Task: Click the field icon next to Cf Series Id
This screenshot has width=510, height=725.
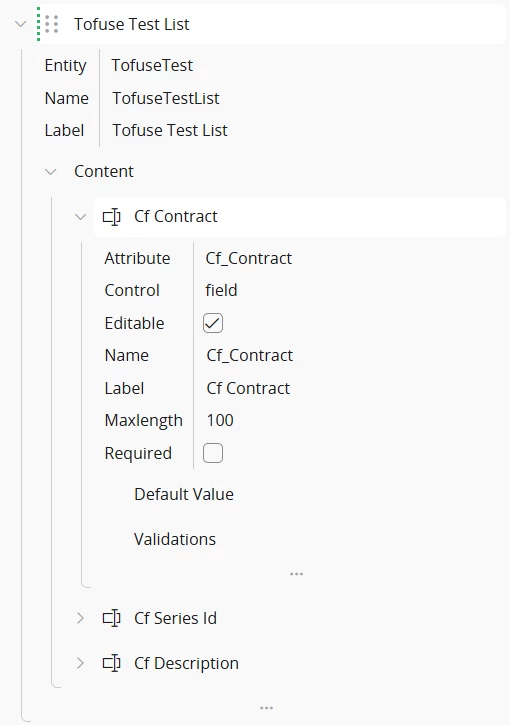Action: click(111, 618)
